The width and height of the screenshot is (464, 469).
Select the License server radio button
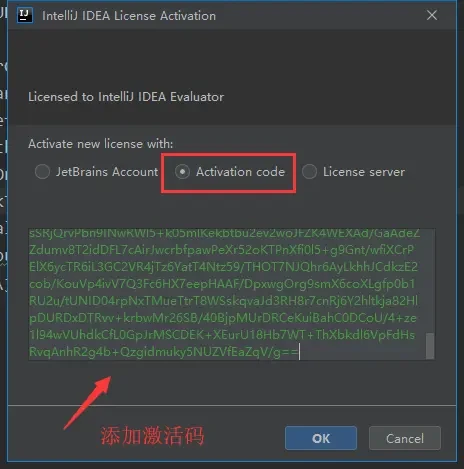tap(309, 172)
